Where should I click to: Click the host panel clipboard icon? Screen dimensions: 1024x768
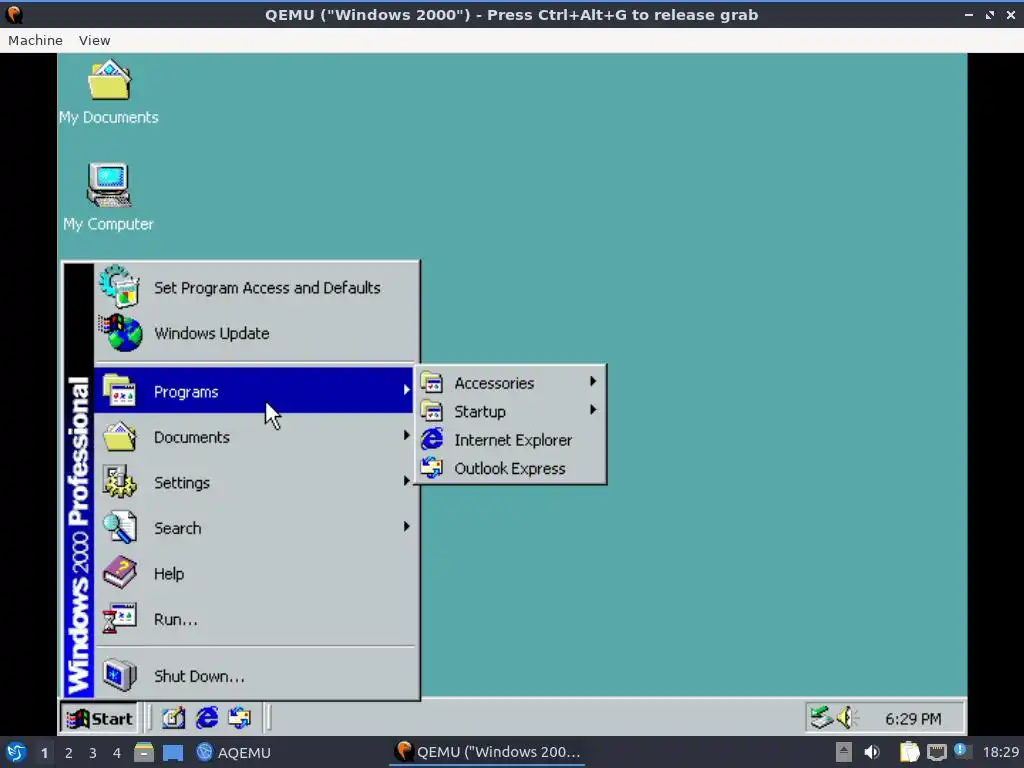click(x=910, y=752)
